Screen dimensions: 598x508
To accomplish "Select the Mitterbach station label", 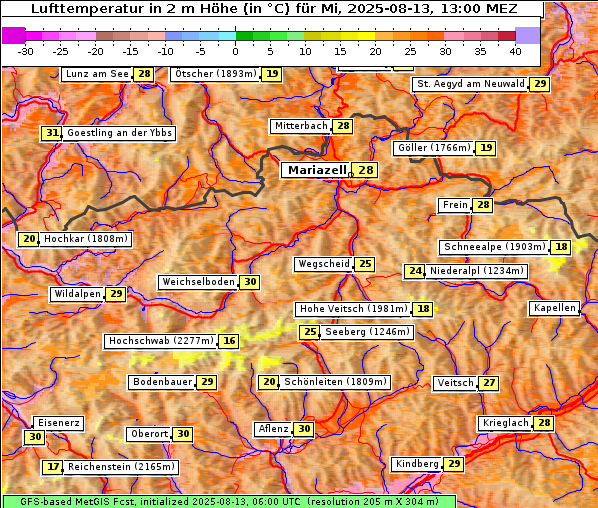I will pos(301,126).
